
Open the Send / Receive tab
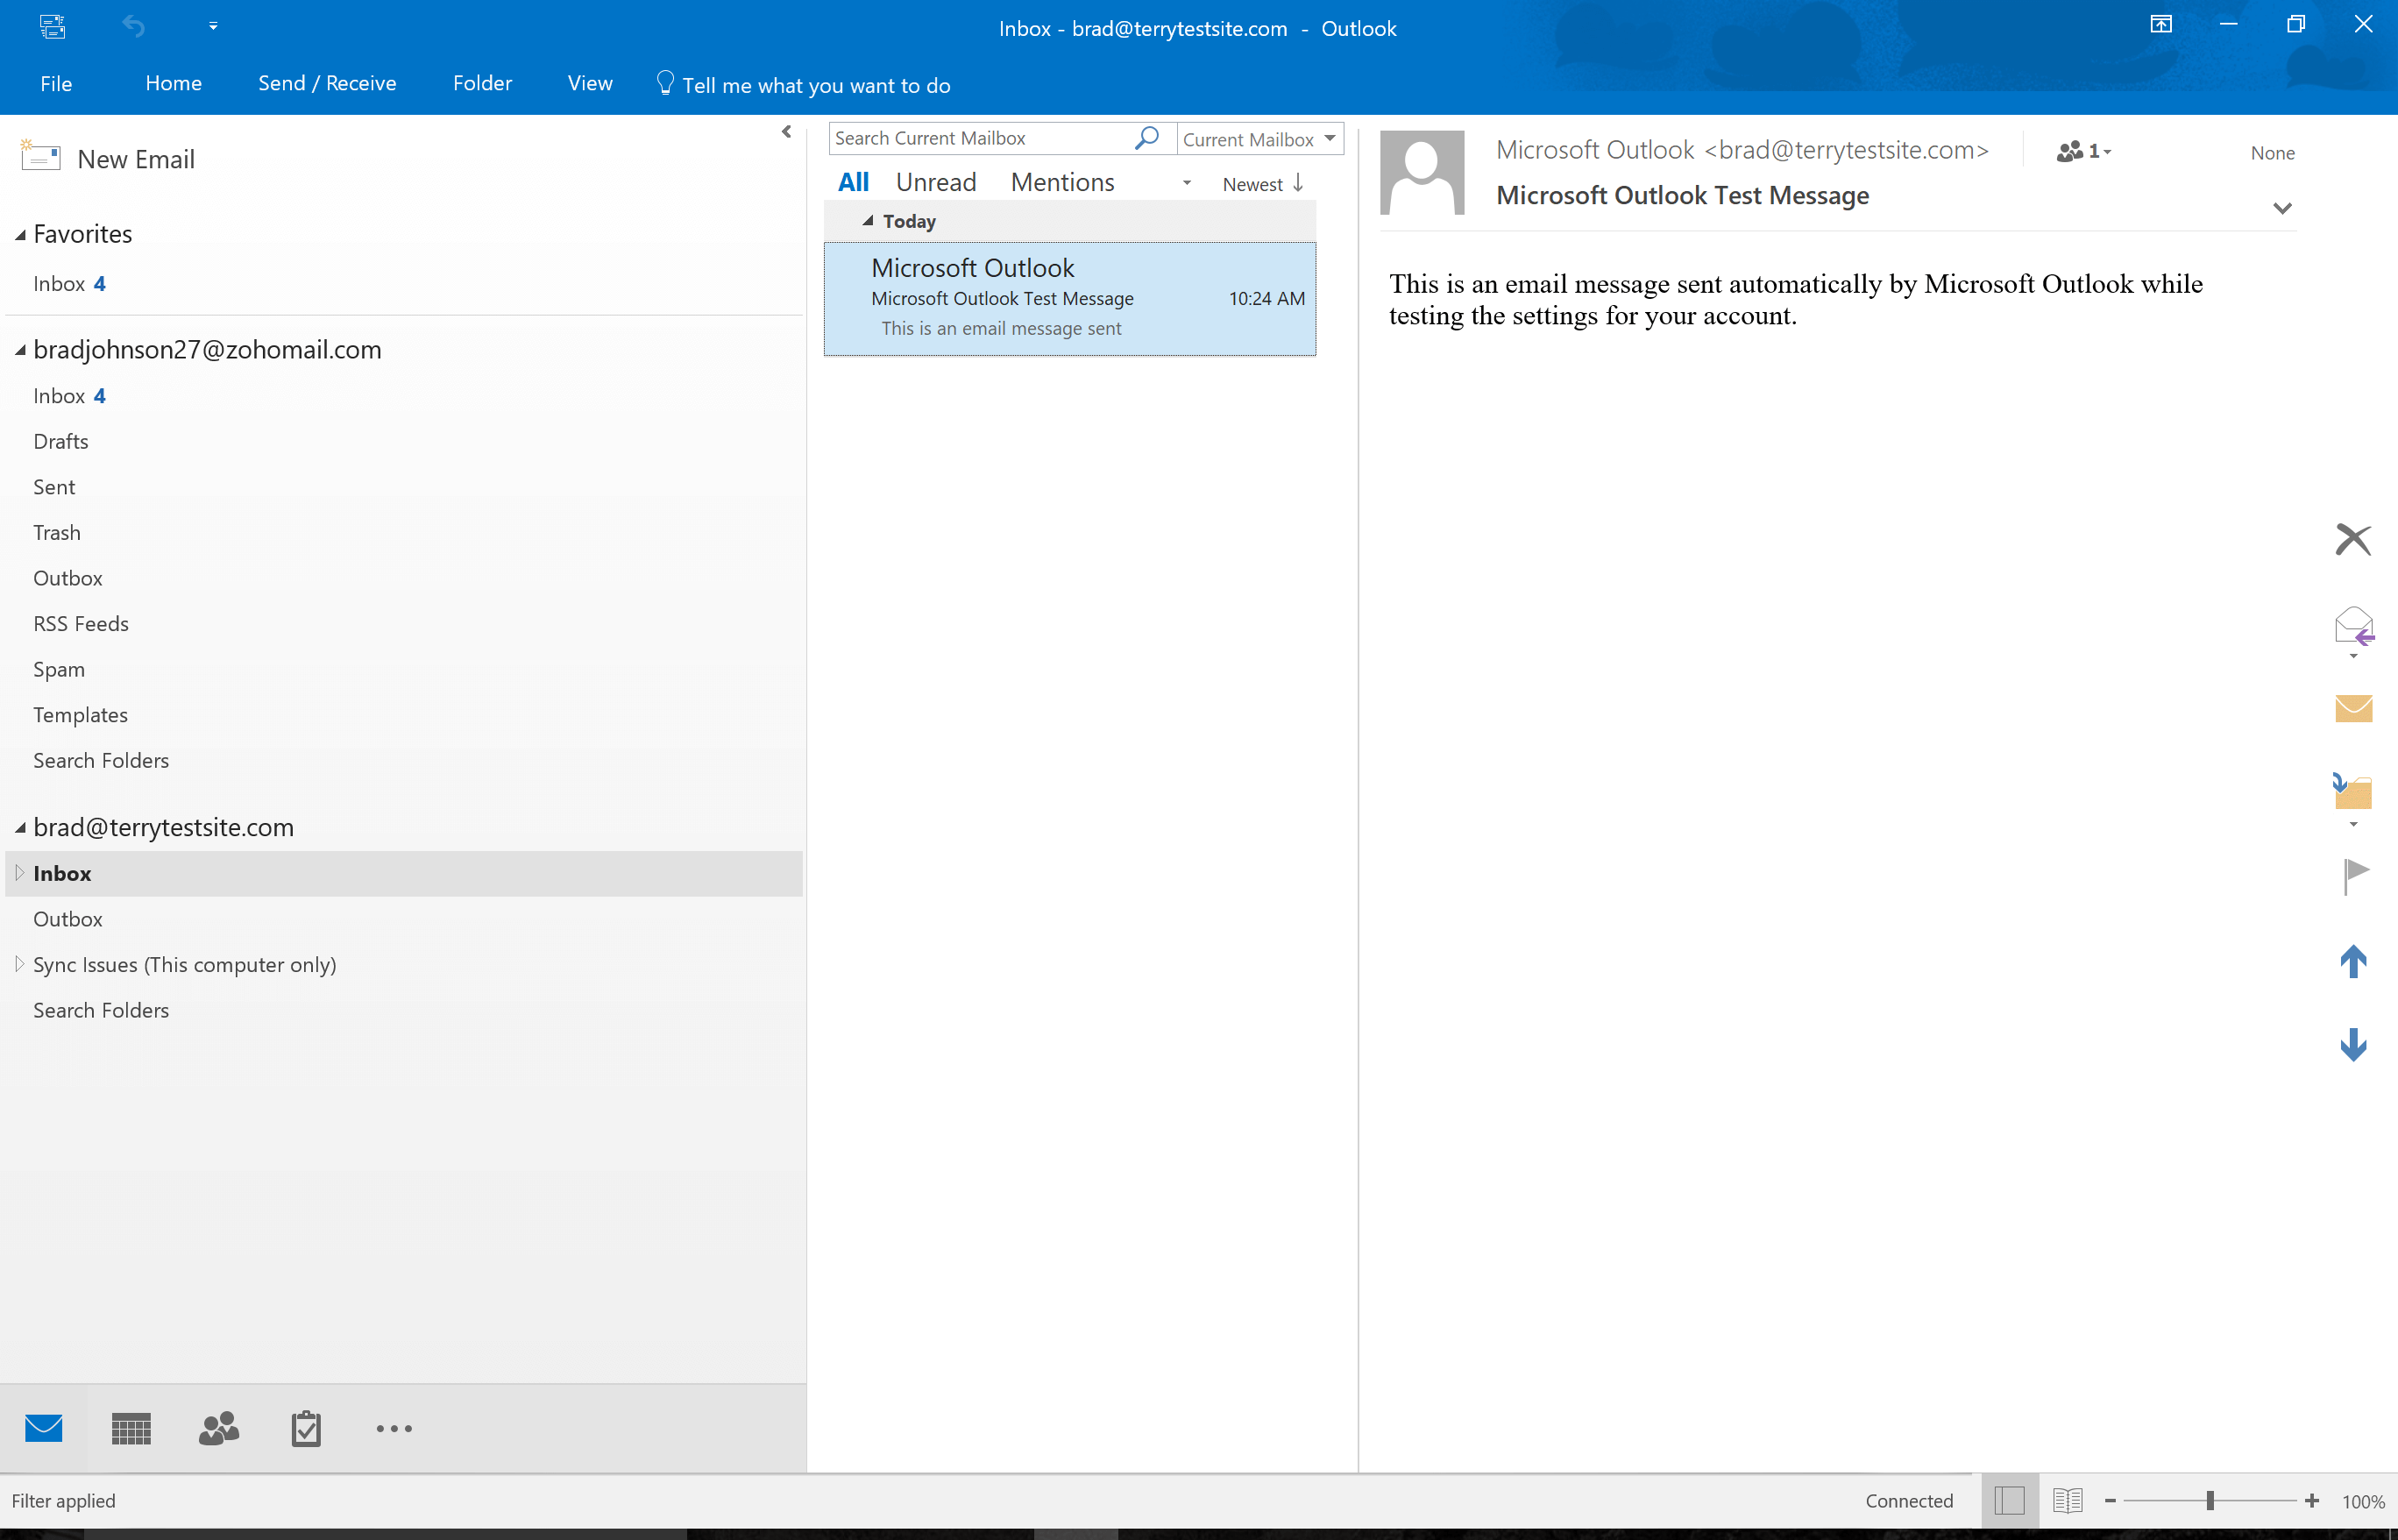[x=327, y=84]
